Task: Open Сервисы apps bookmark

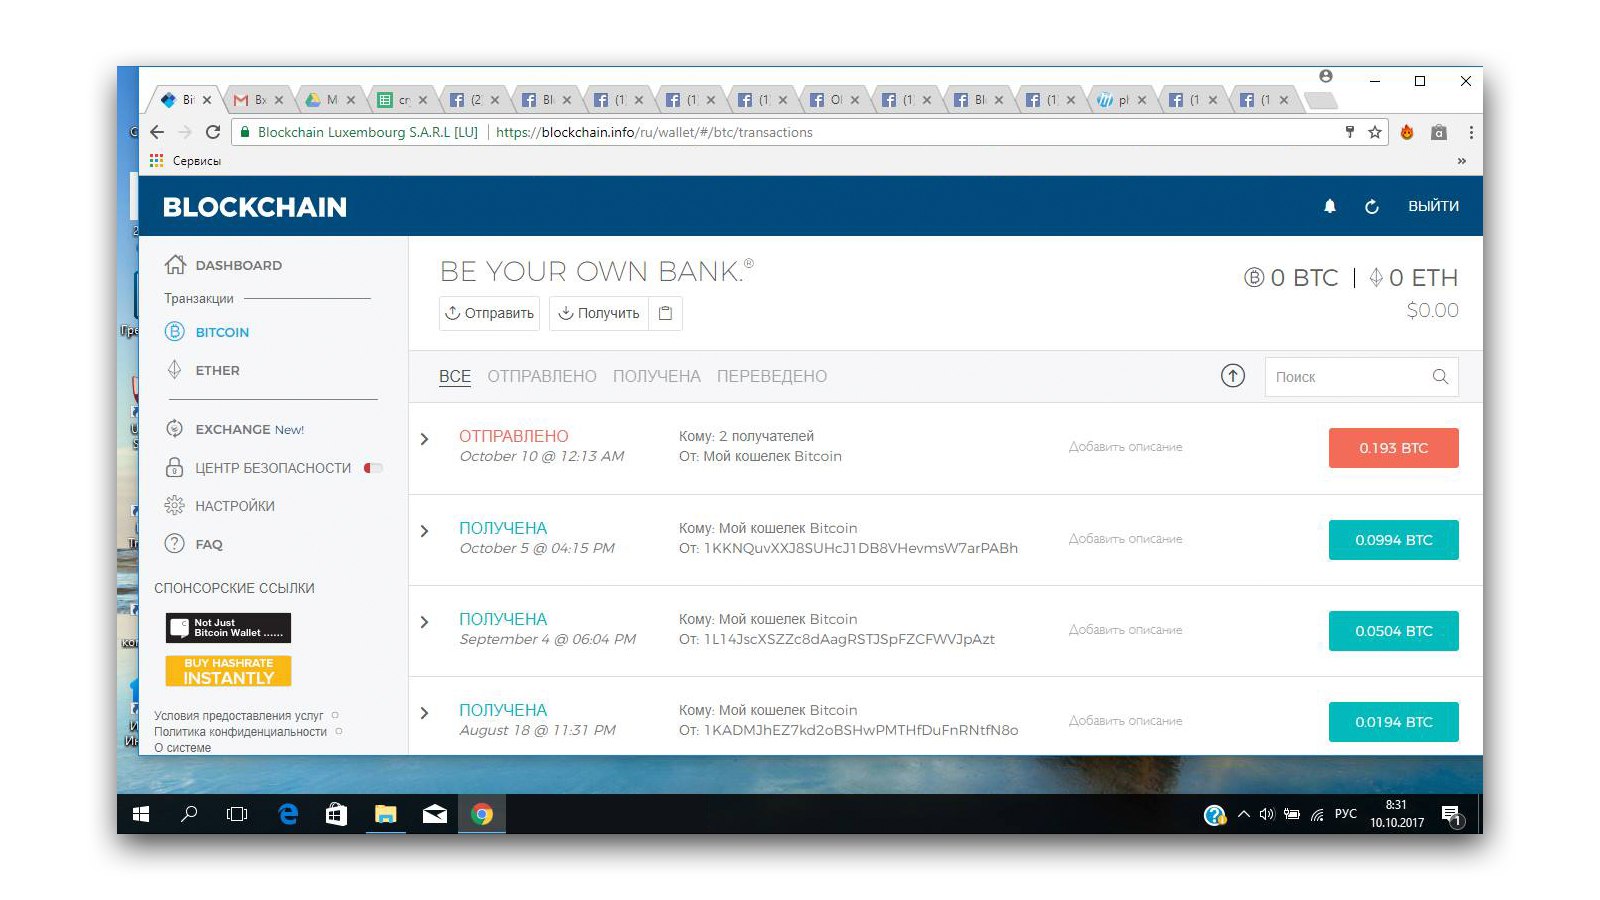Action: (x=185, y=160)
